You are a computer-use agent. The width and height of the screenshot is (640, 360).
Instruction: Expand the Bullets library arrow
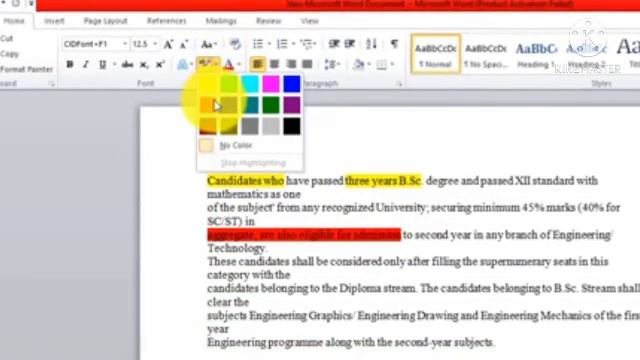(269, 44)
